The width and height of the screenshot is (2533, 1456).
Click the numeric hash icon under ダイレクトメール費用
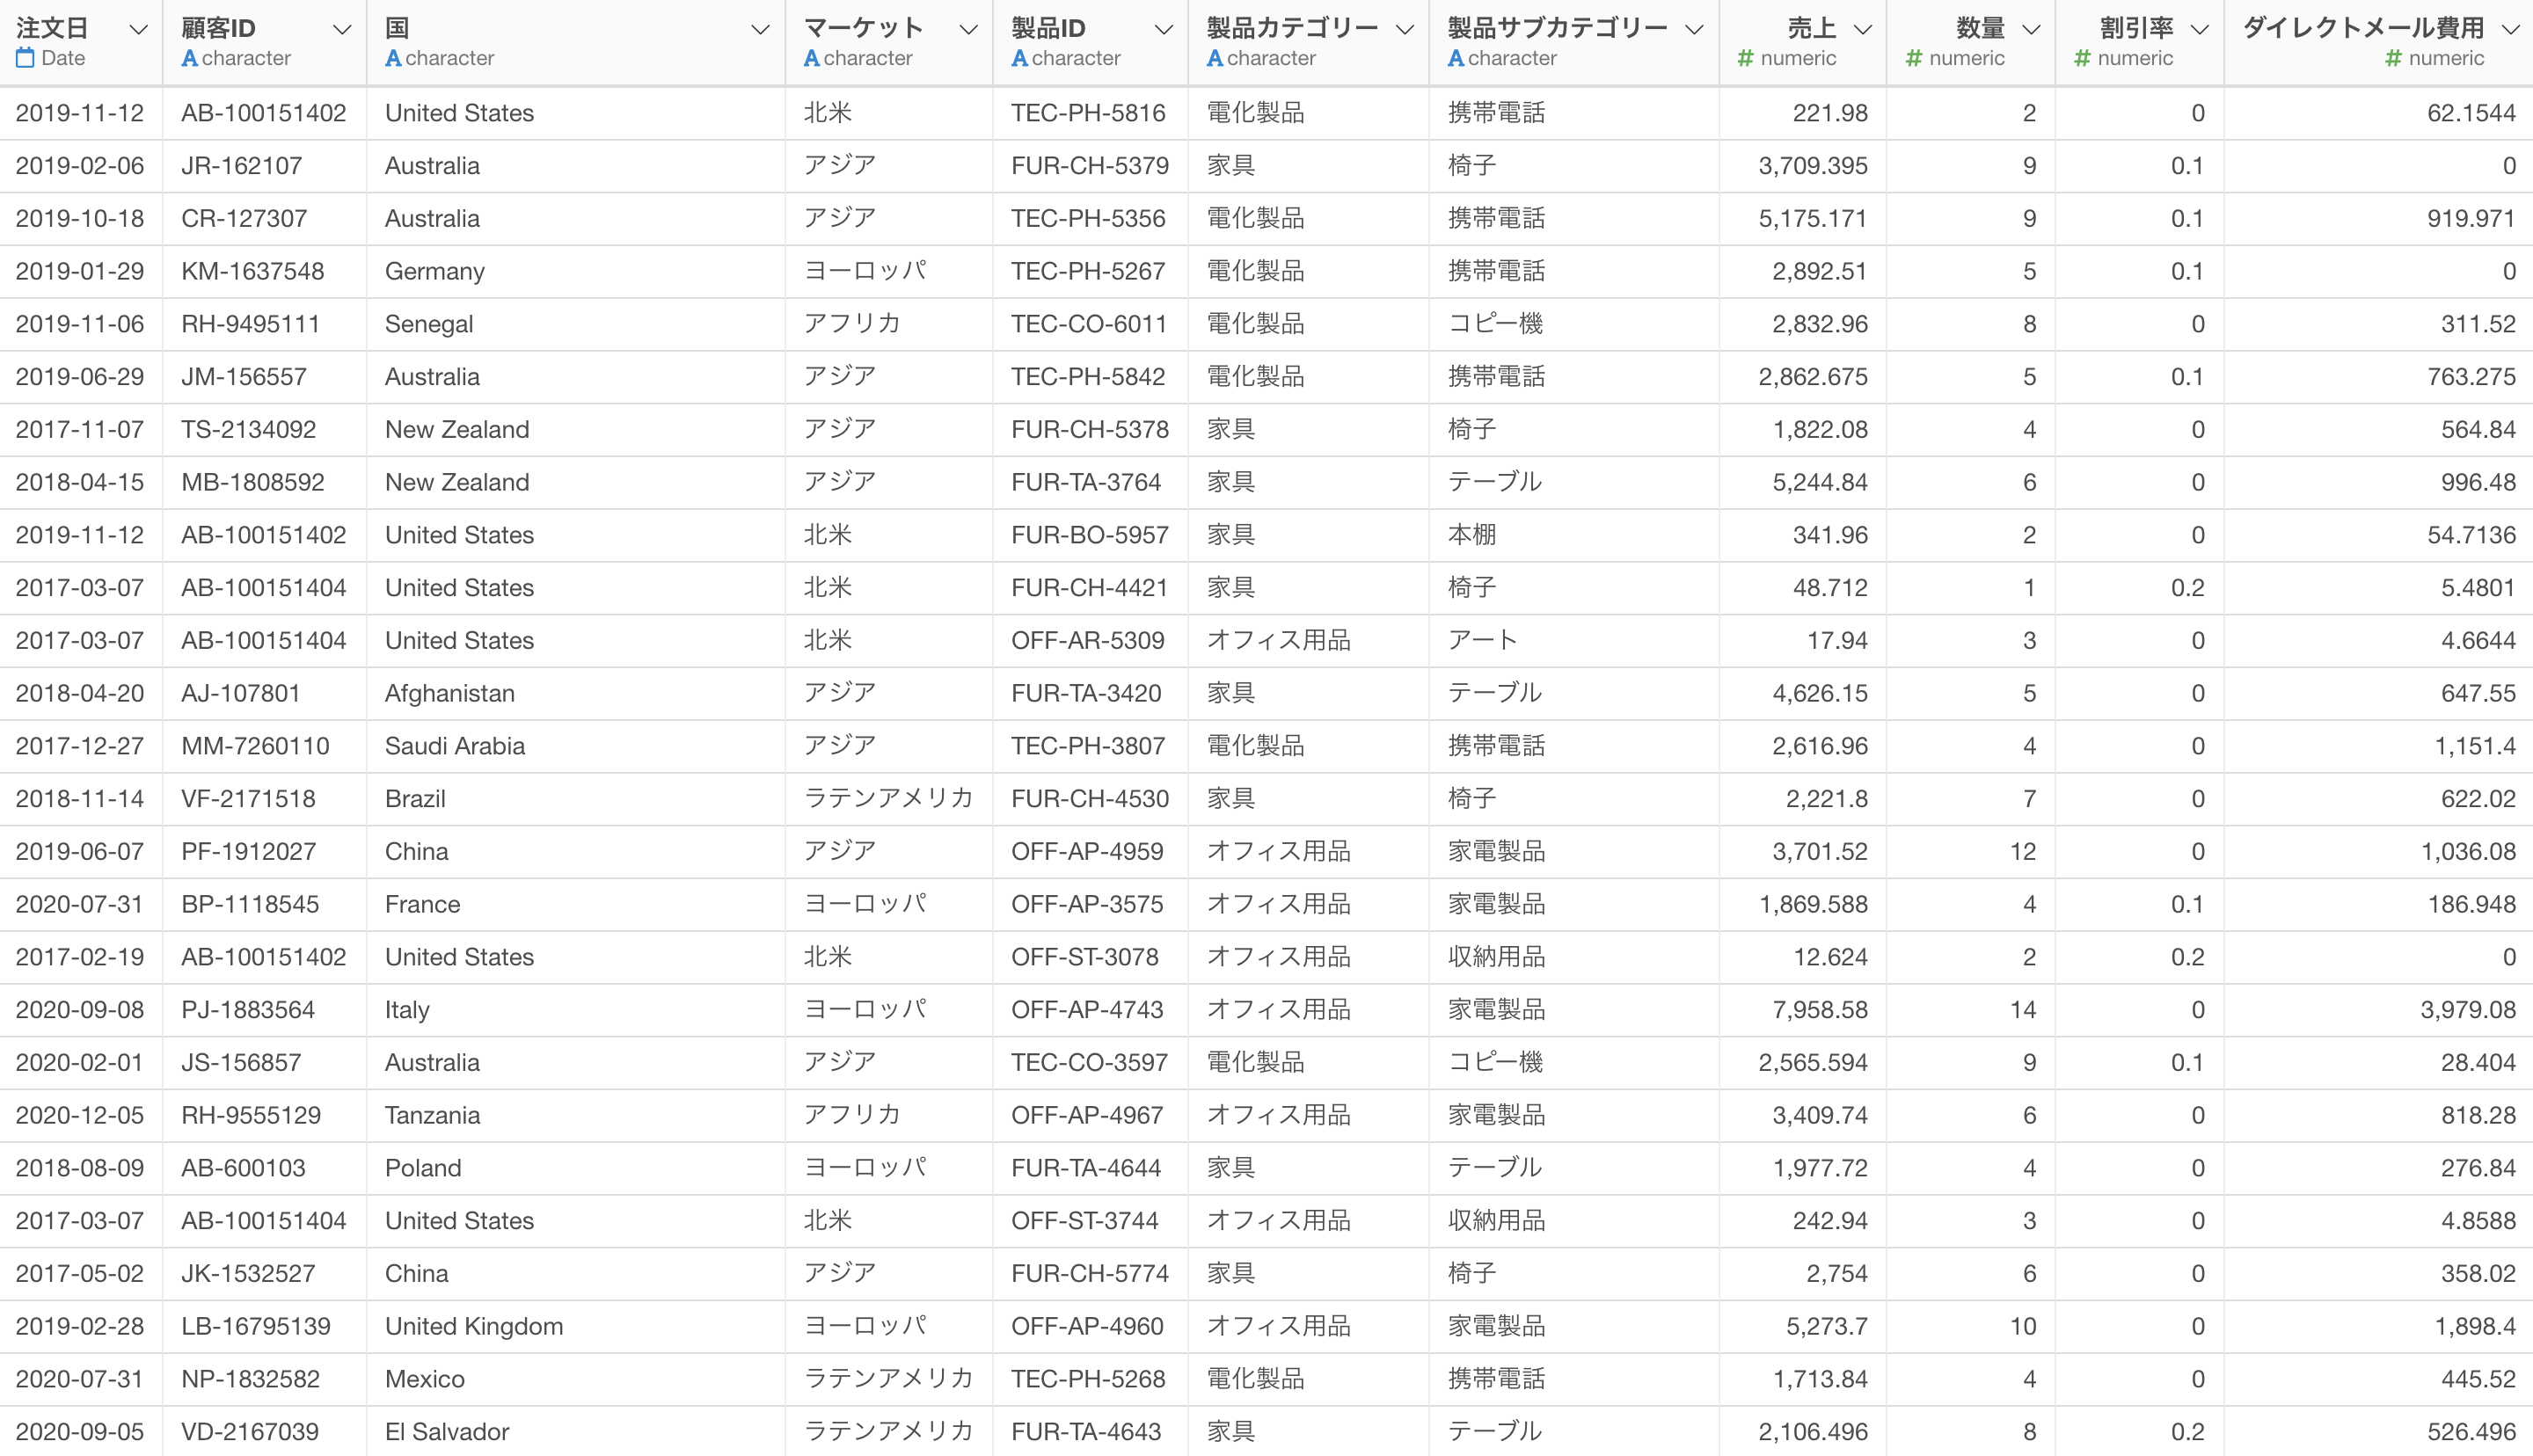(2394, 58)
